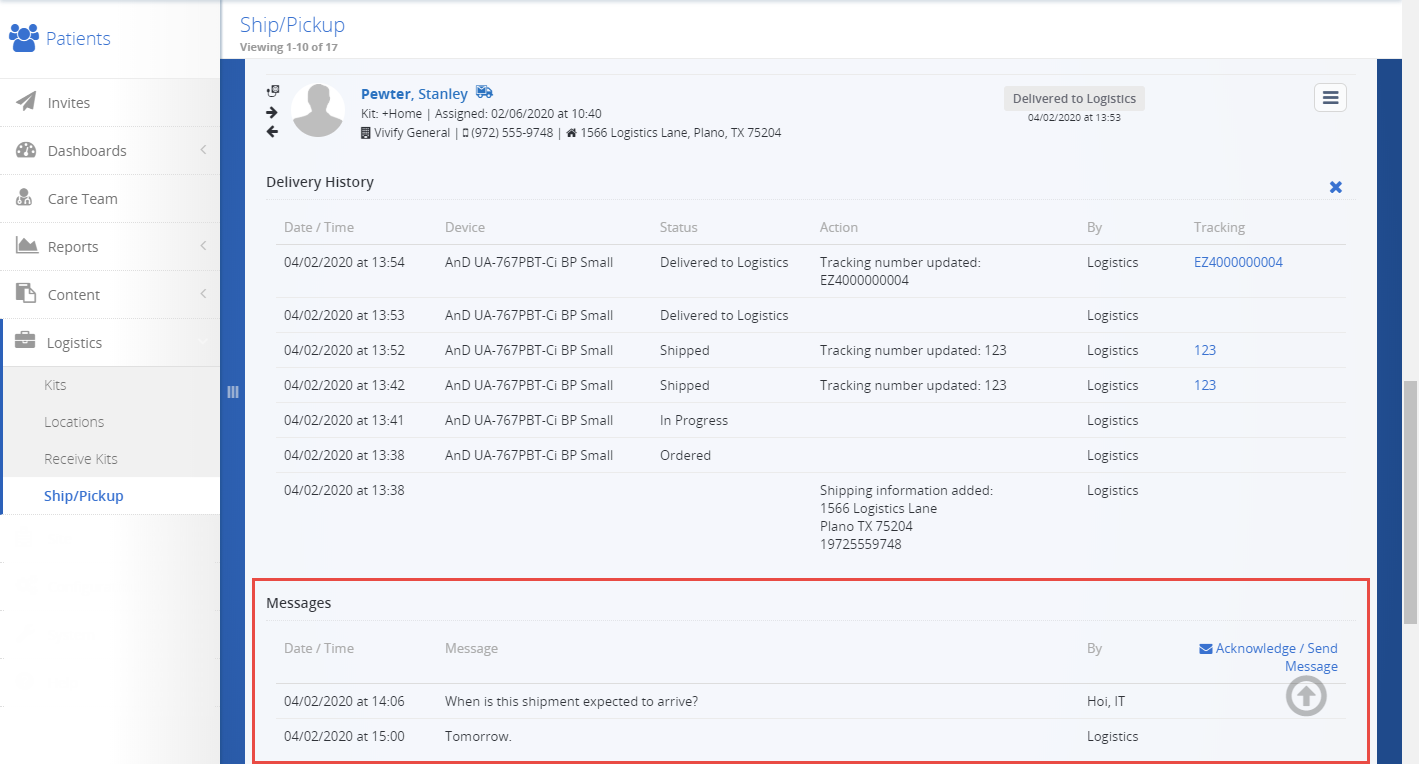
Task: Click the page vertical scrollbar
Action: pos(1410,500)
